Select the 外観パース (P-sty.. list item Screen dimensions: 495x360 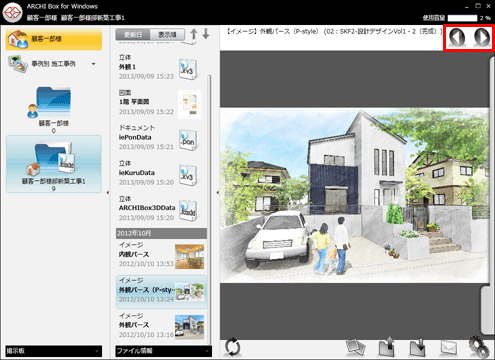161,292
